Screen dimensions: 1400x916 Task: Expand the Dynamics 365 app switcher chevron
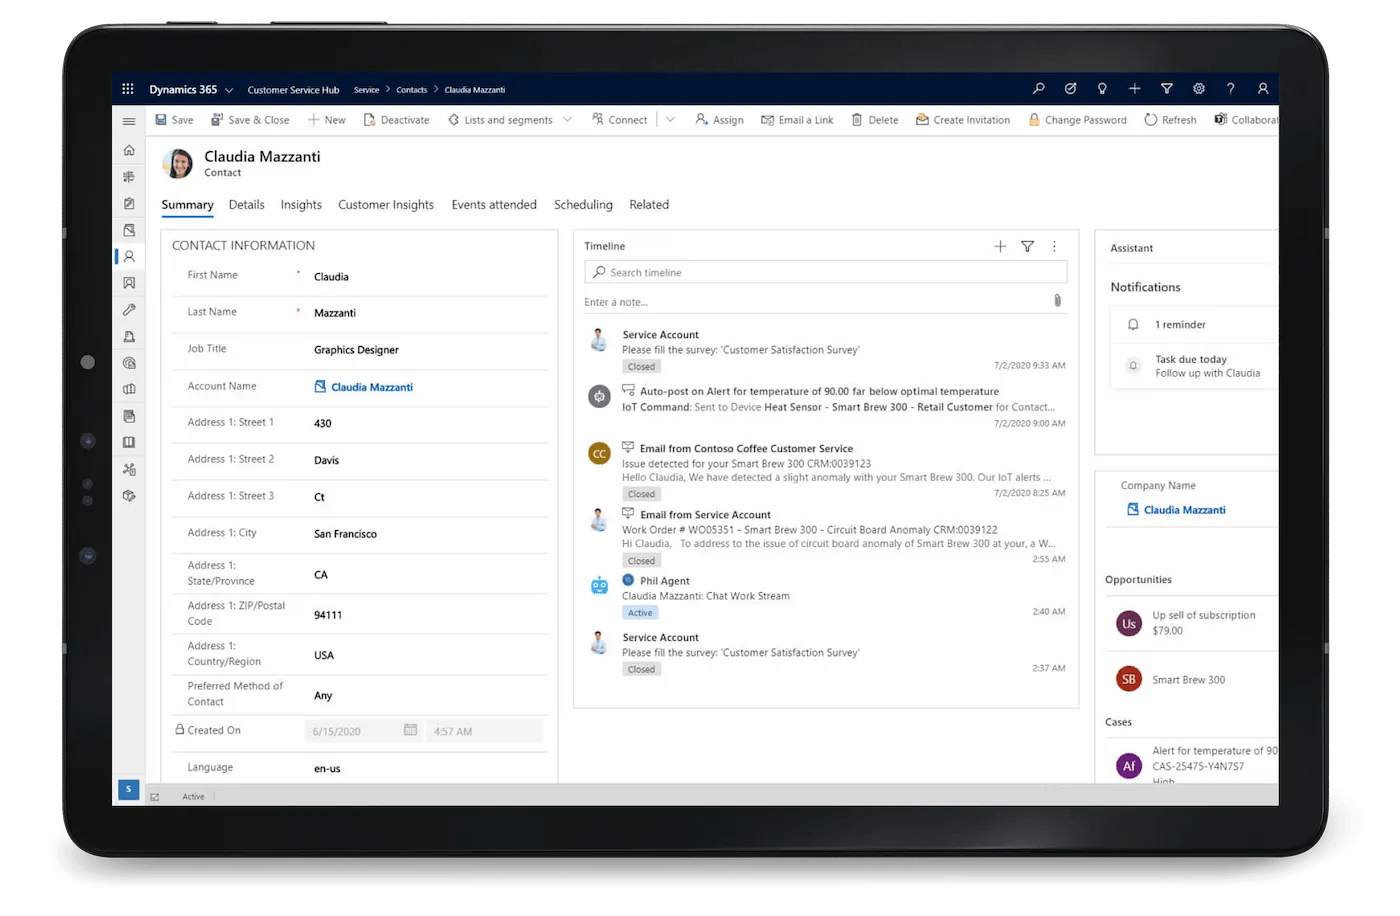tap(229, 90)
